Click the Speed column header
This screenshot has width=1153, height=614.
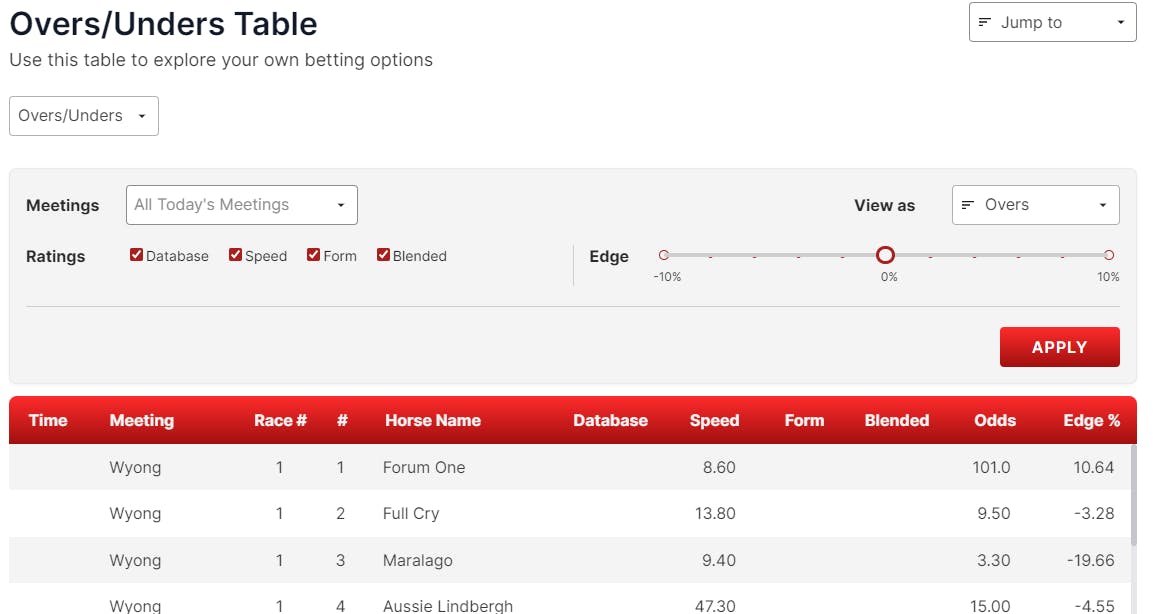coord(714,420)
